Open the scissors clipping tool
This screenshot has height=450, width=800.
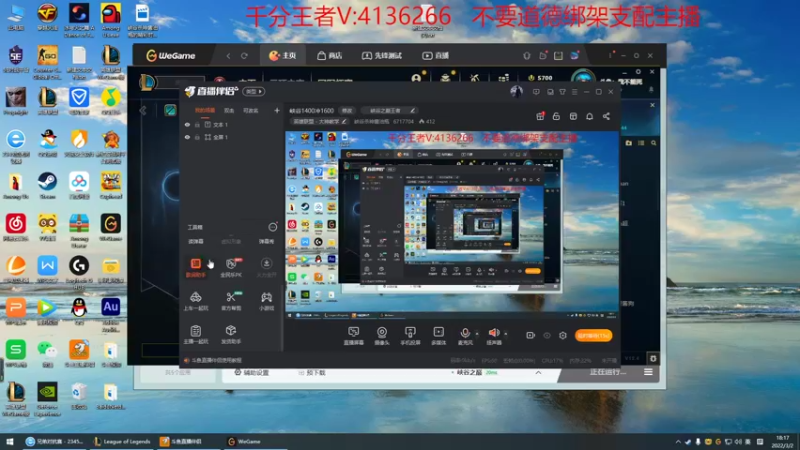pyautogui.click(x=231, y=301)
